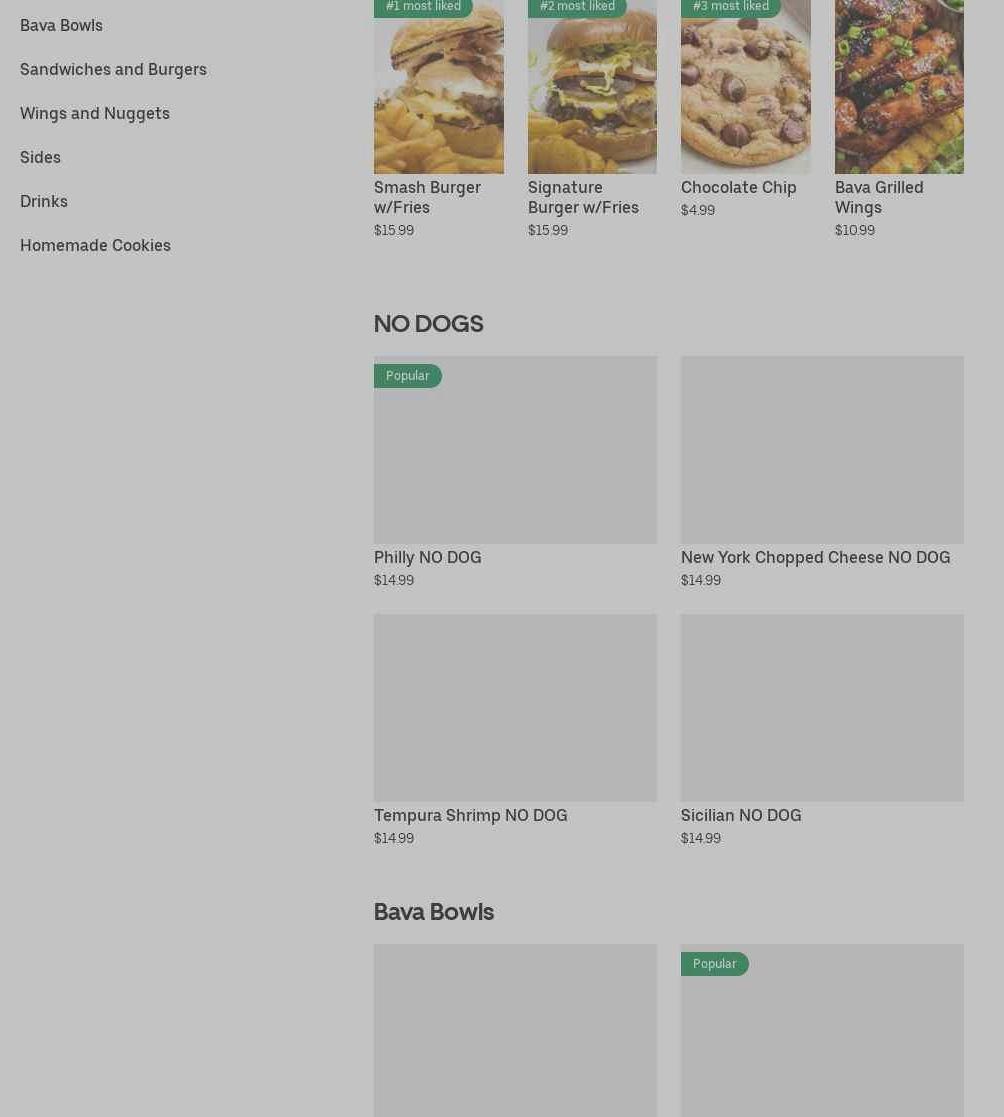Image resolution: width=1004 pixels, height=1117 pixels.
Task: Select Homemade Cookies category
Action: click(x=95, y=246)
